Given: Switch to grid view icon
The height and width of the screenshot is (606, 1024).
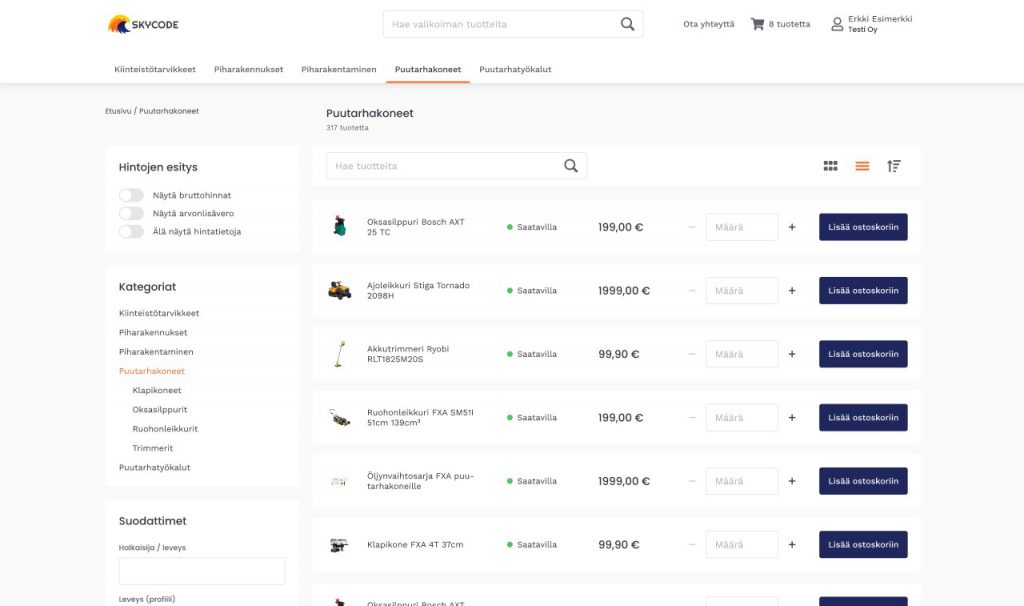Looking at the screenshot, I should (x=830, y=166).
